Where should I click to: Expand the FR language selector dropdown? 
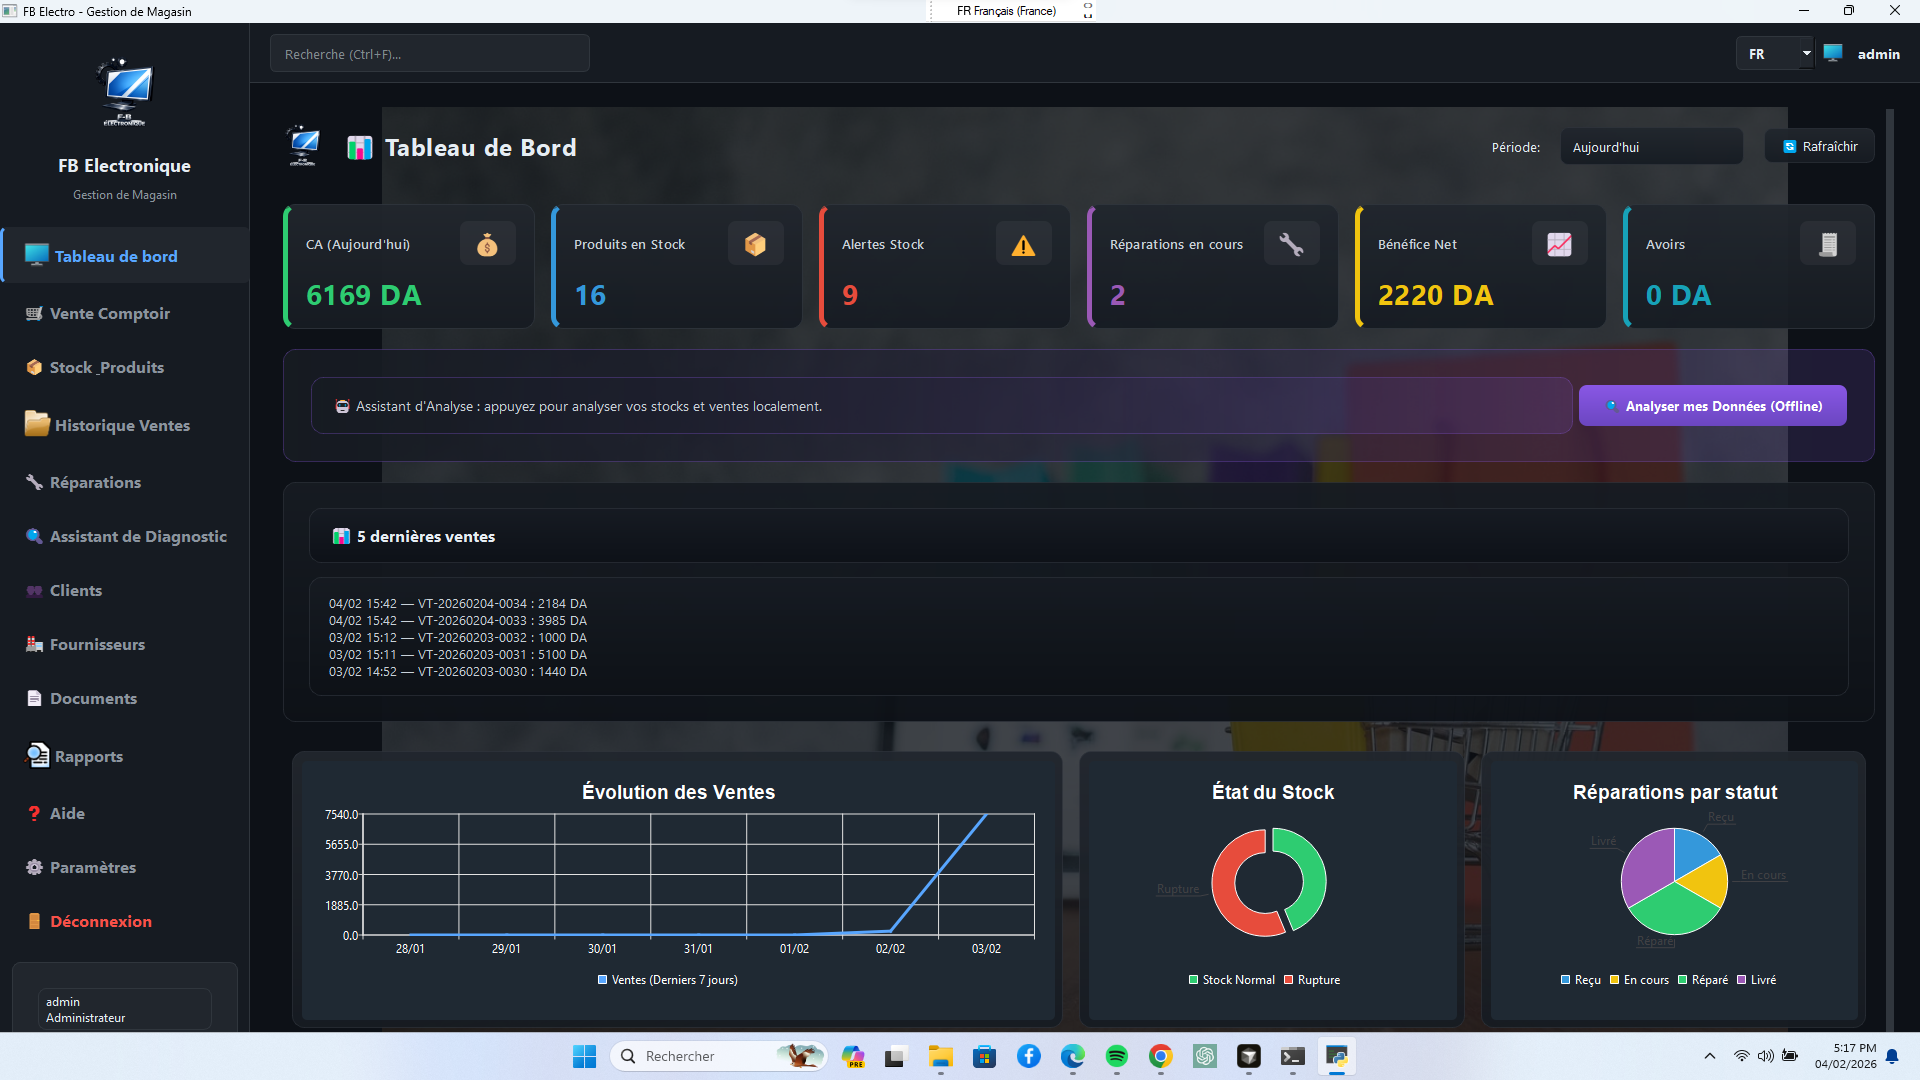click(x=1775, y=53)
